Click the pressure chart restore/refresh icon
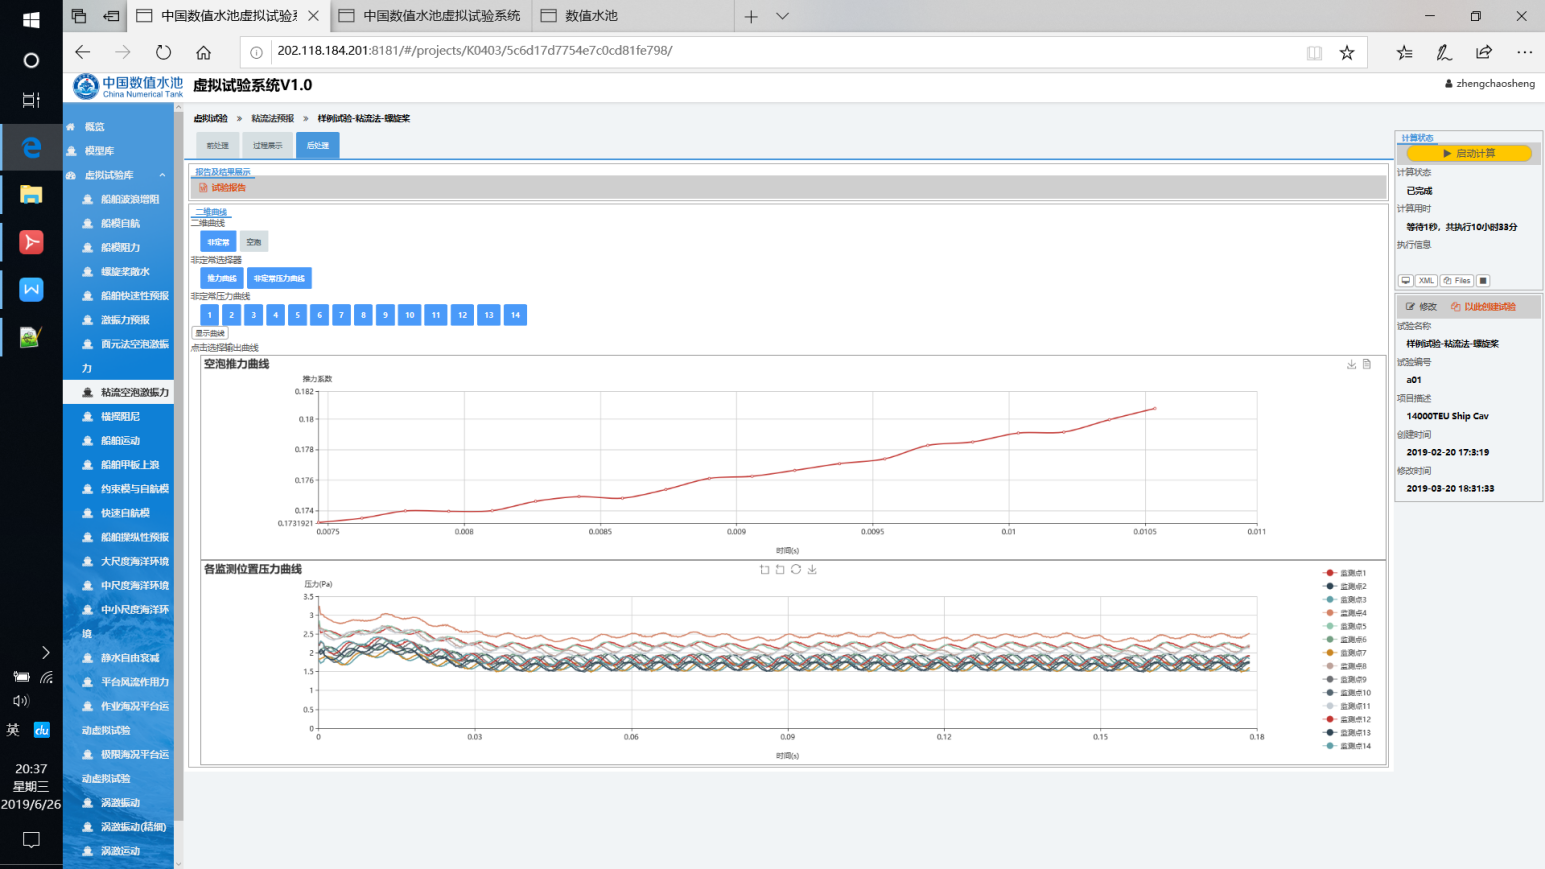The image size is (1545, 869). [x=796, y=570]
